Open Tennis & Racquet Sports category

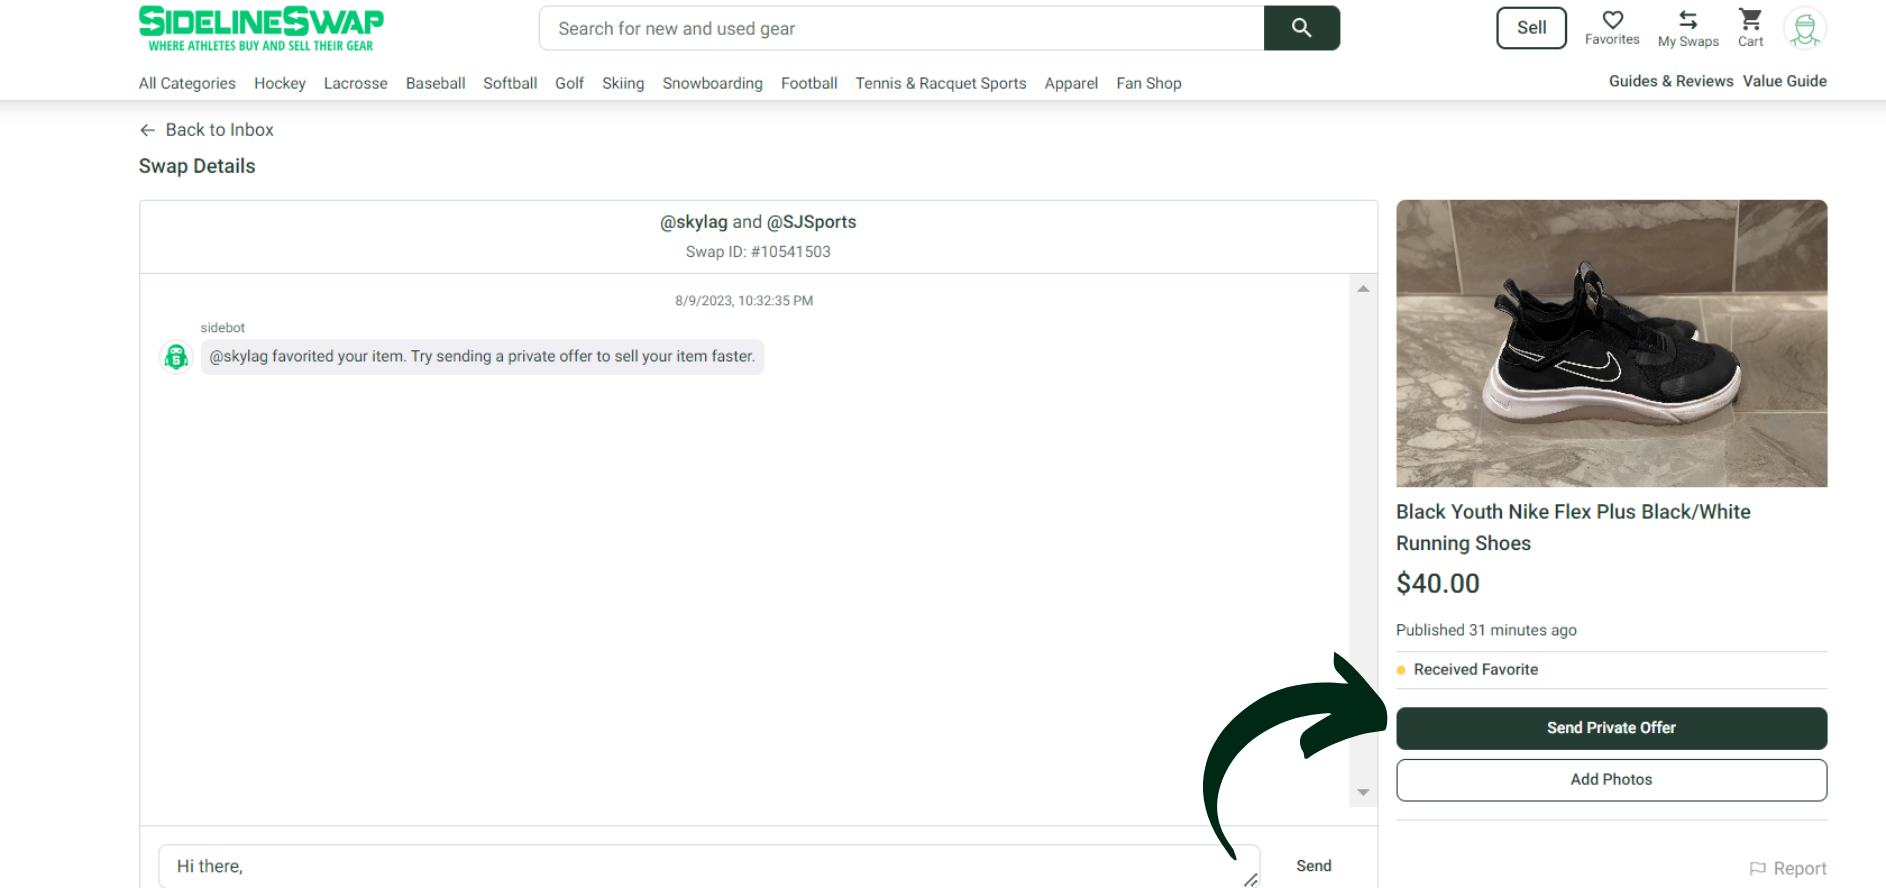(941, 83)
